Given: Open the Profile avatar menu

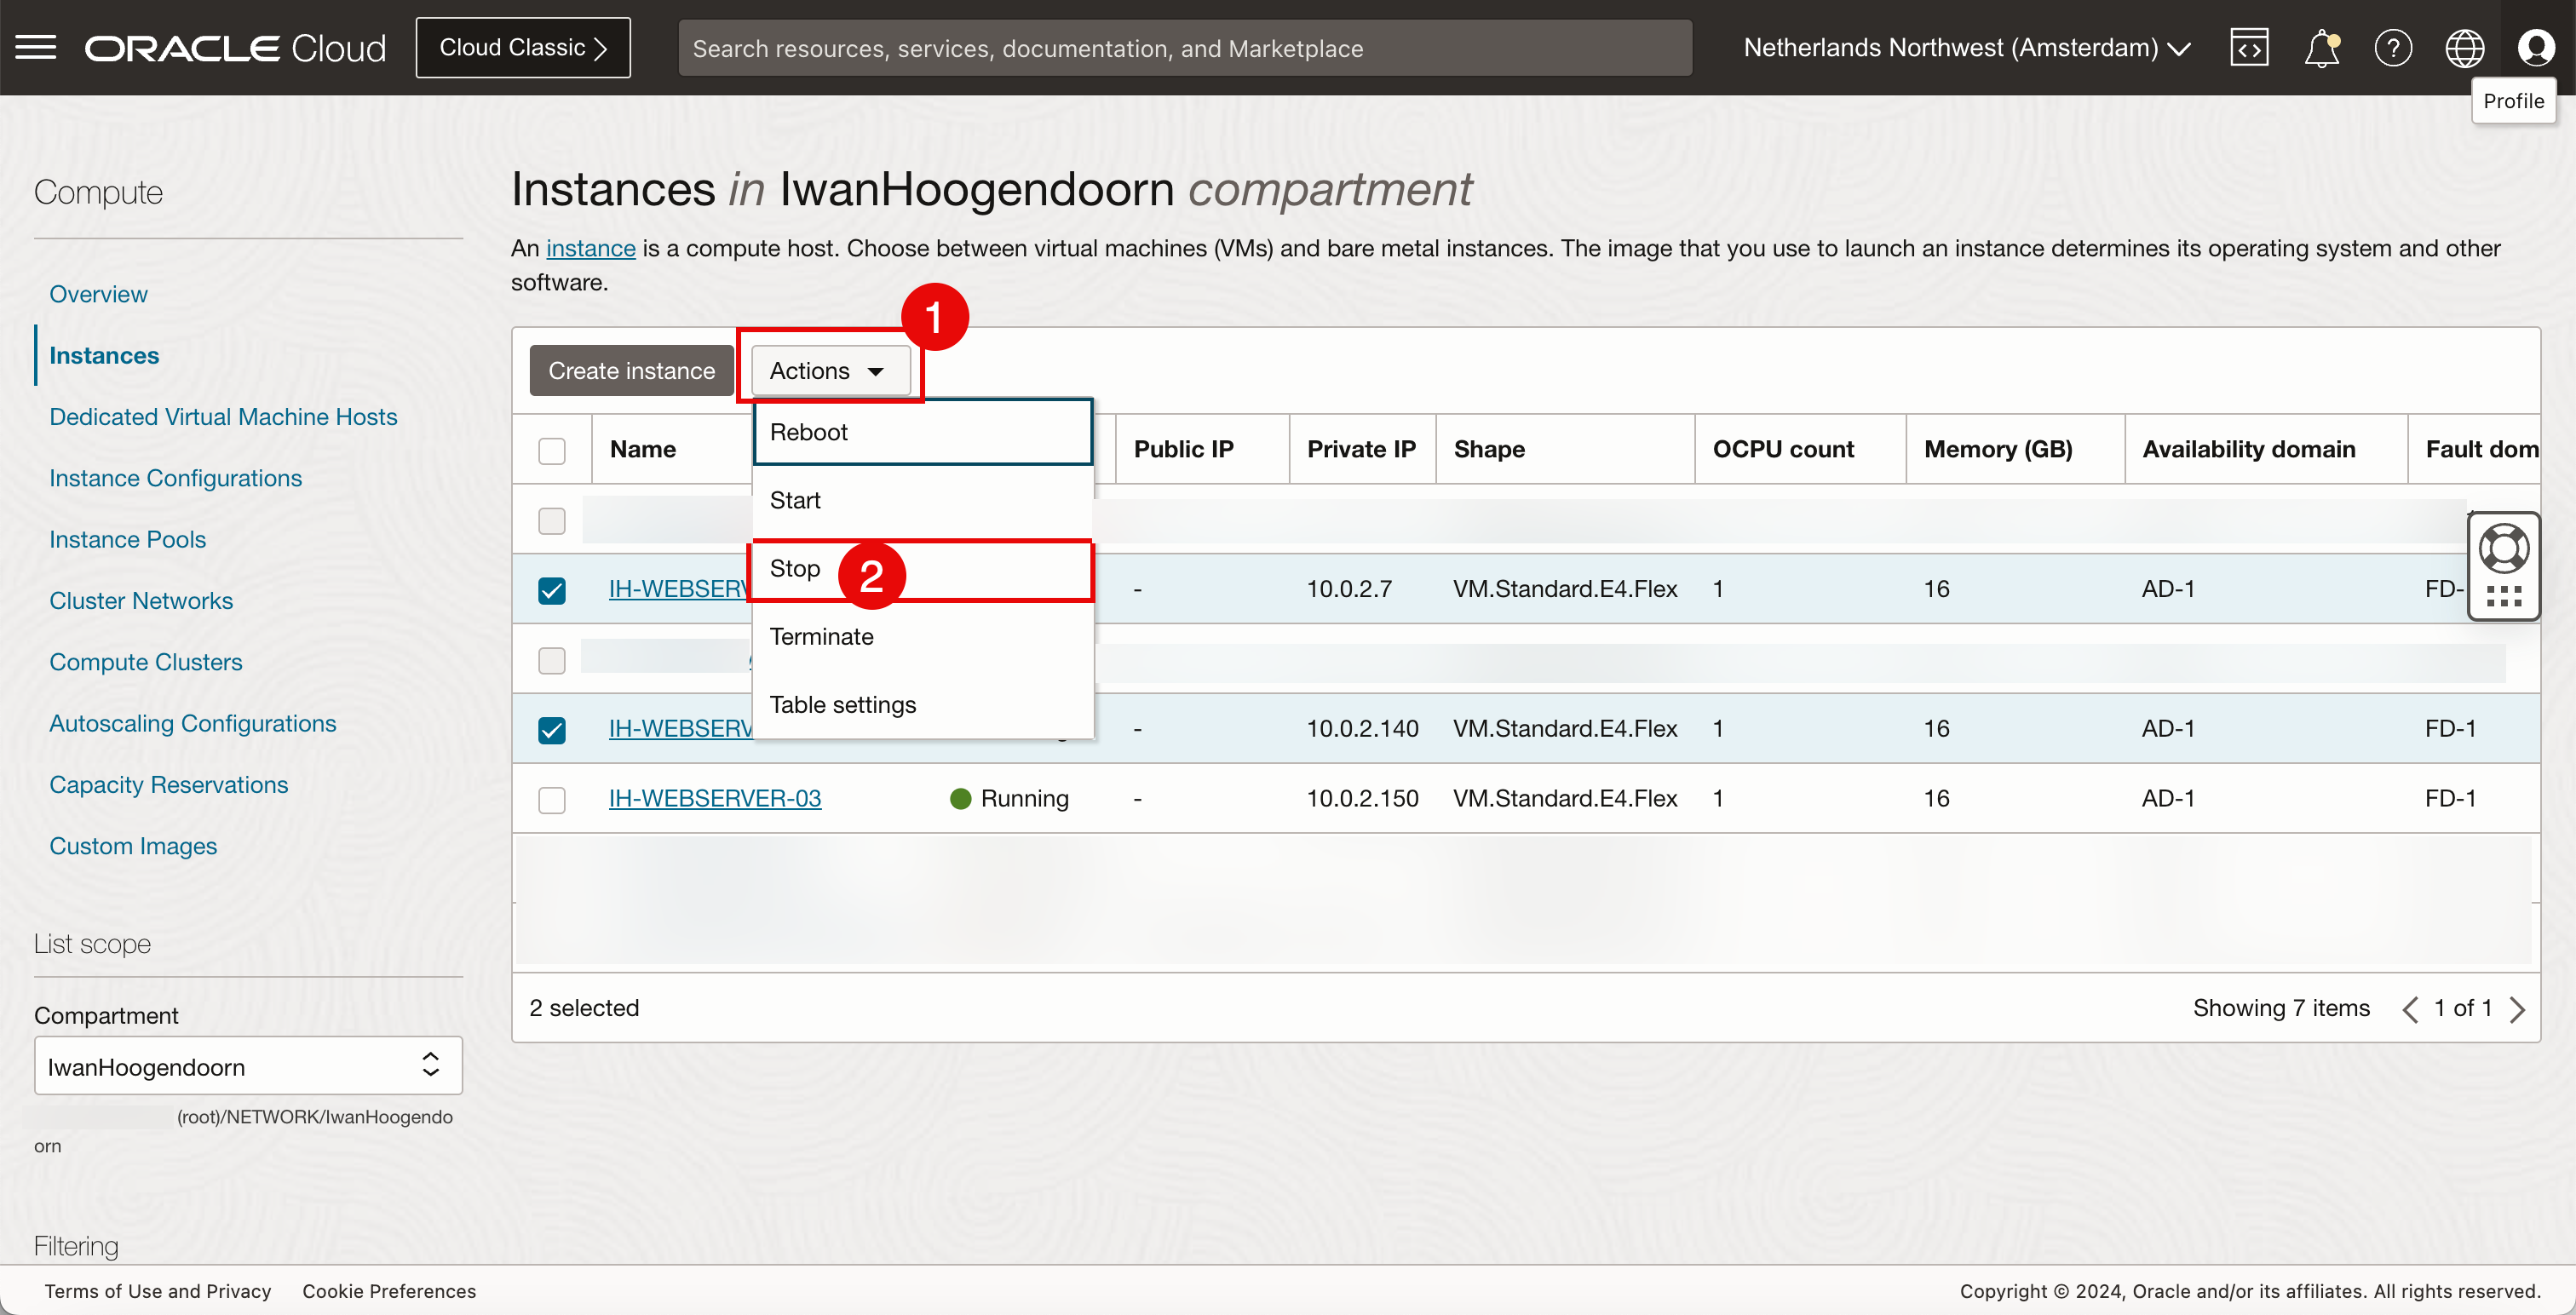Looking at the screenshot, I should tap(2535, 47).
